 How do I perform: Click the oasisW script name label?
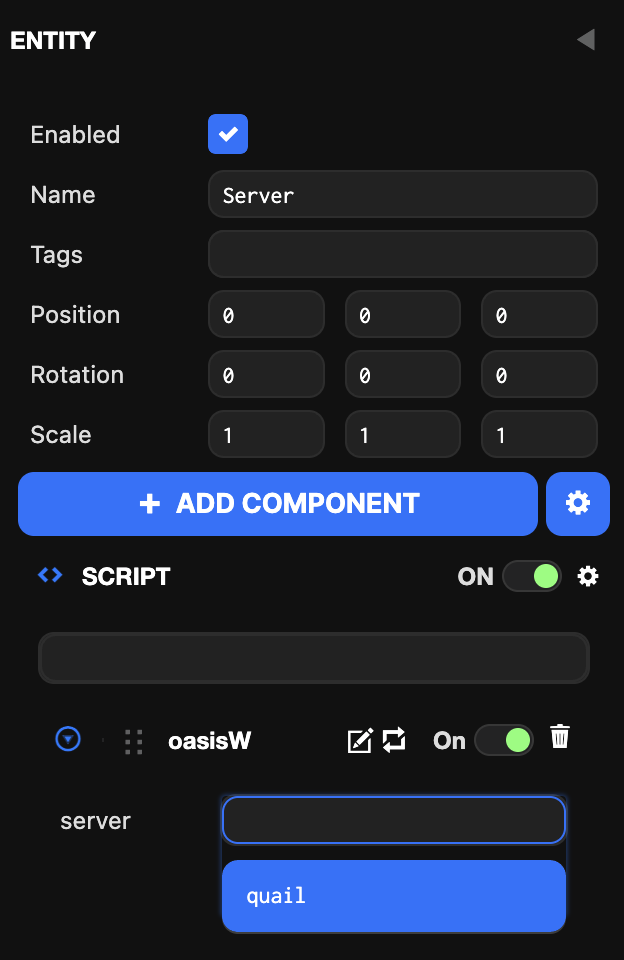pos(209,740)
